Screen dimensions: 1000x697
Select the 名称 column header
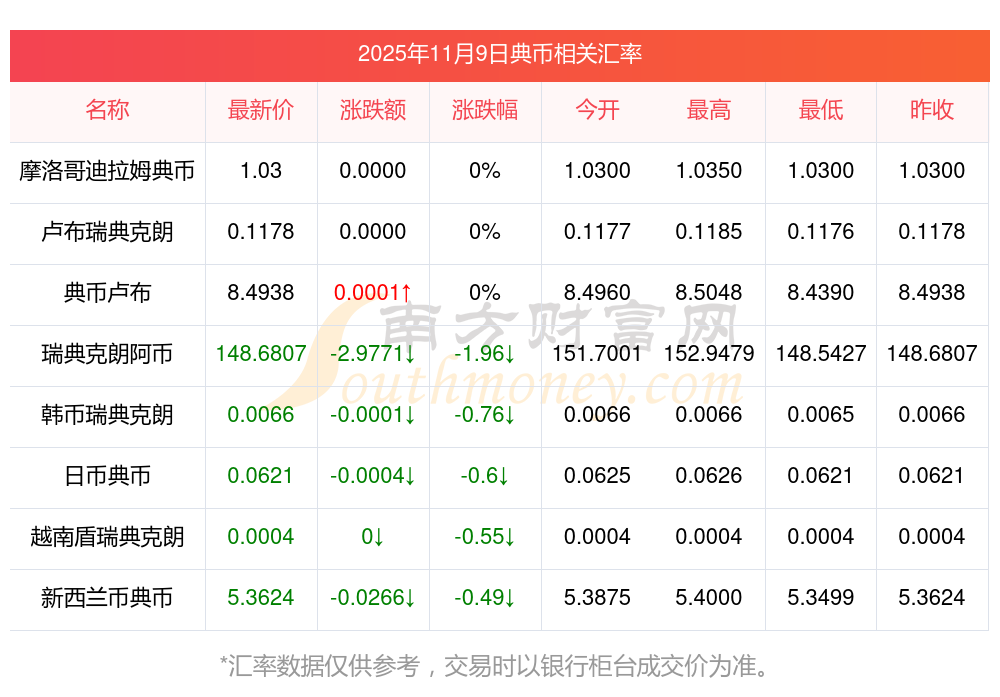click(107, 110)
